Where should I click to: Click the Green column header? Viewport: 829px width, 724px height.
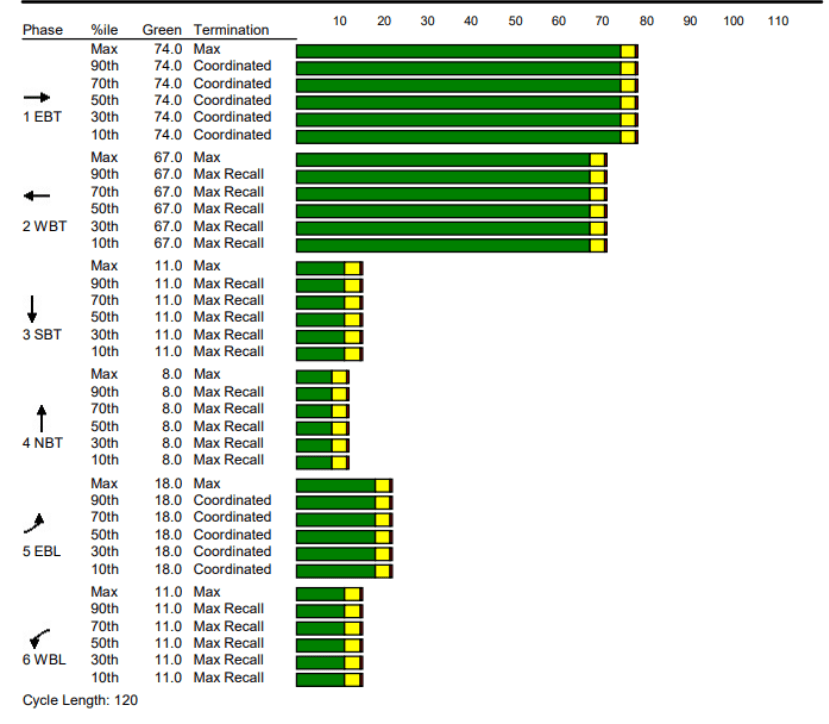[161, 30]
